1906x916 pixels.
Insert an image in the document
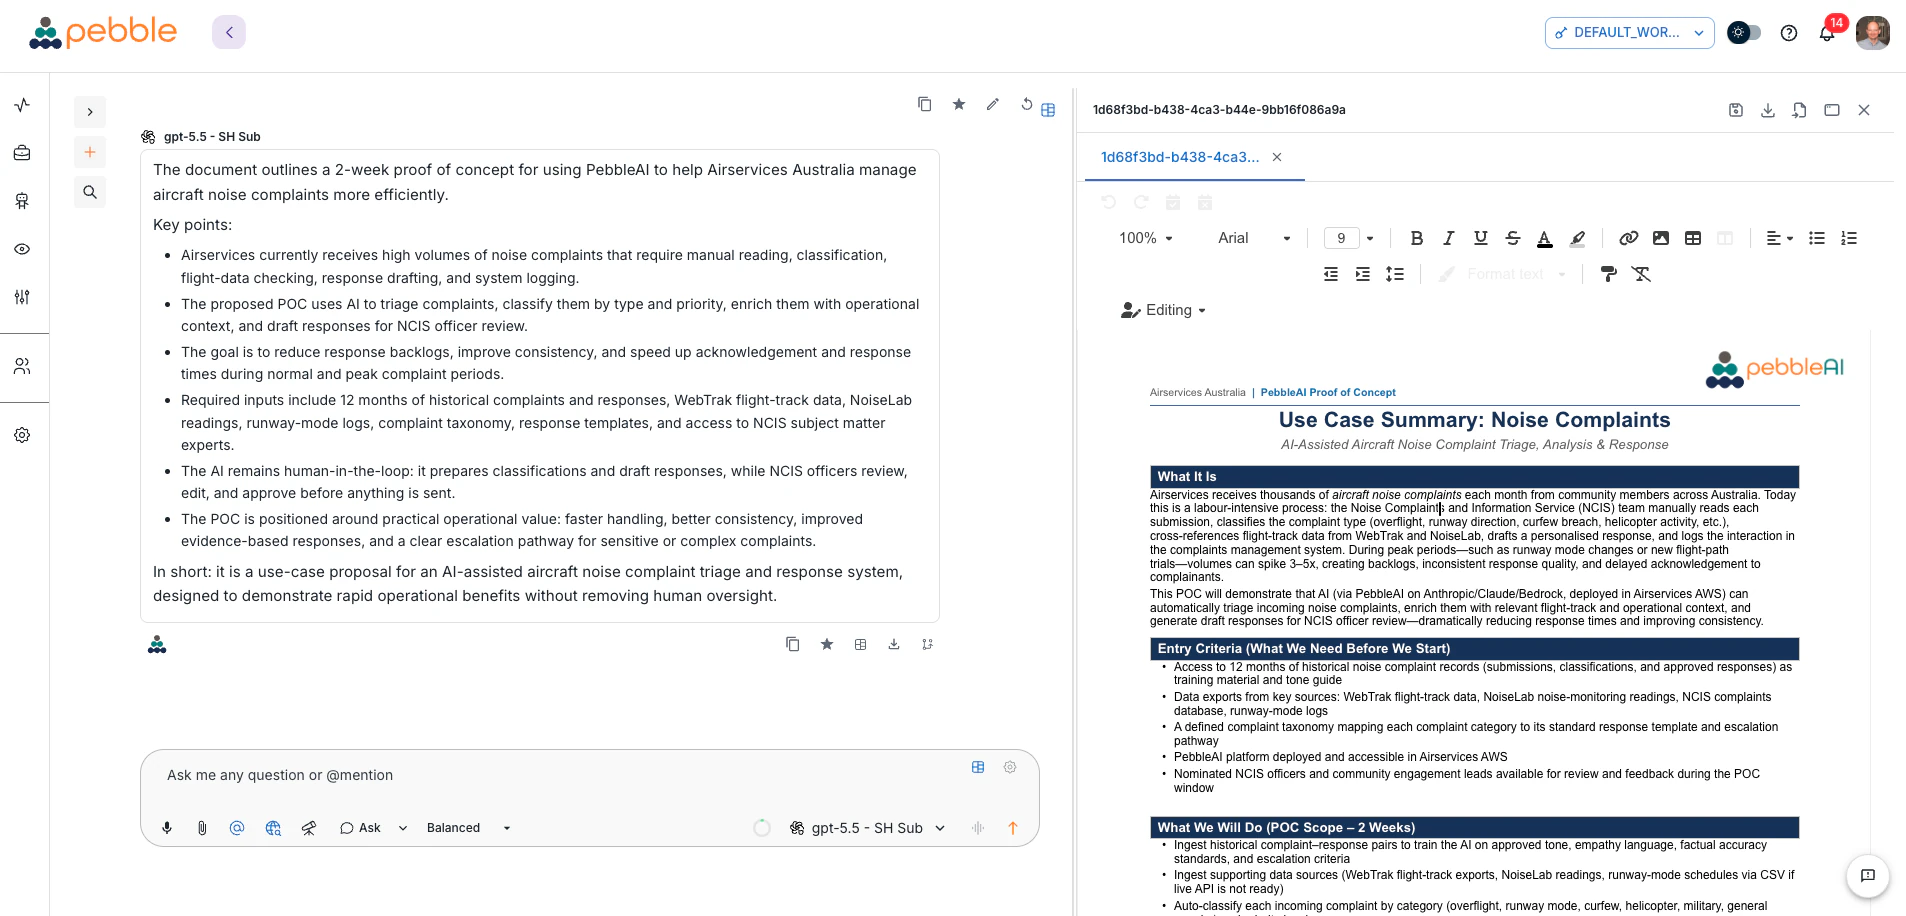(x=1661, y=238)
